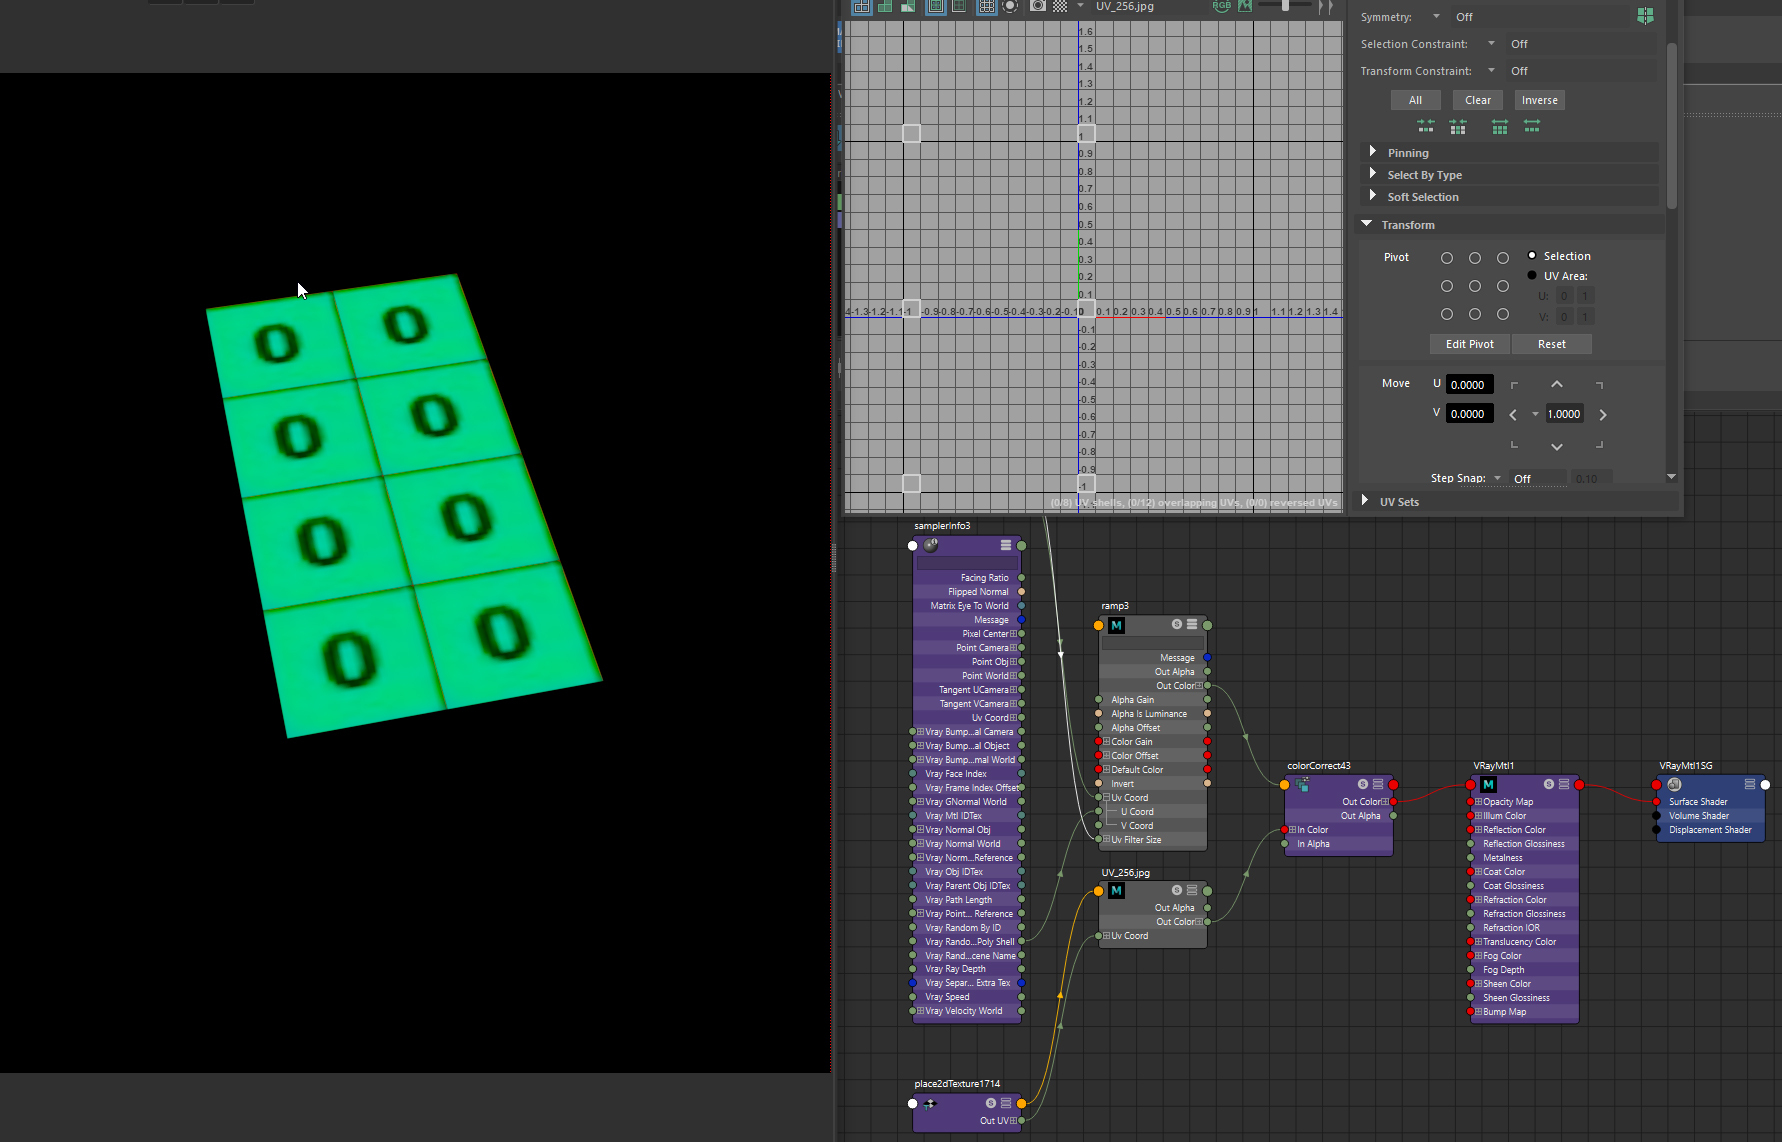The image size is (1782, 1142).
Task: Click the Move U value field
Action: [x=1469, y=385]
